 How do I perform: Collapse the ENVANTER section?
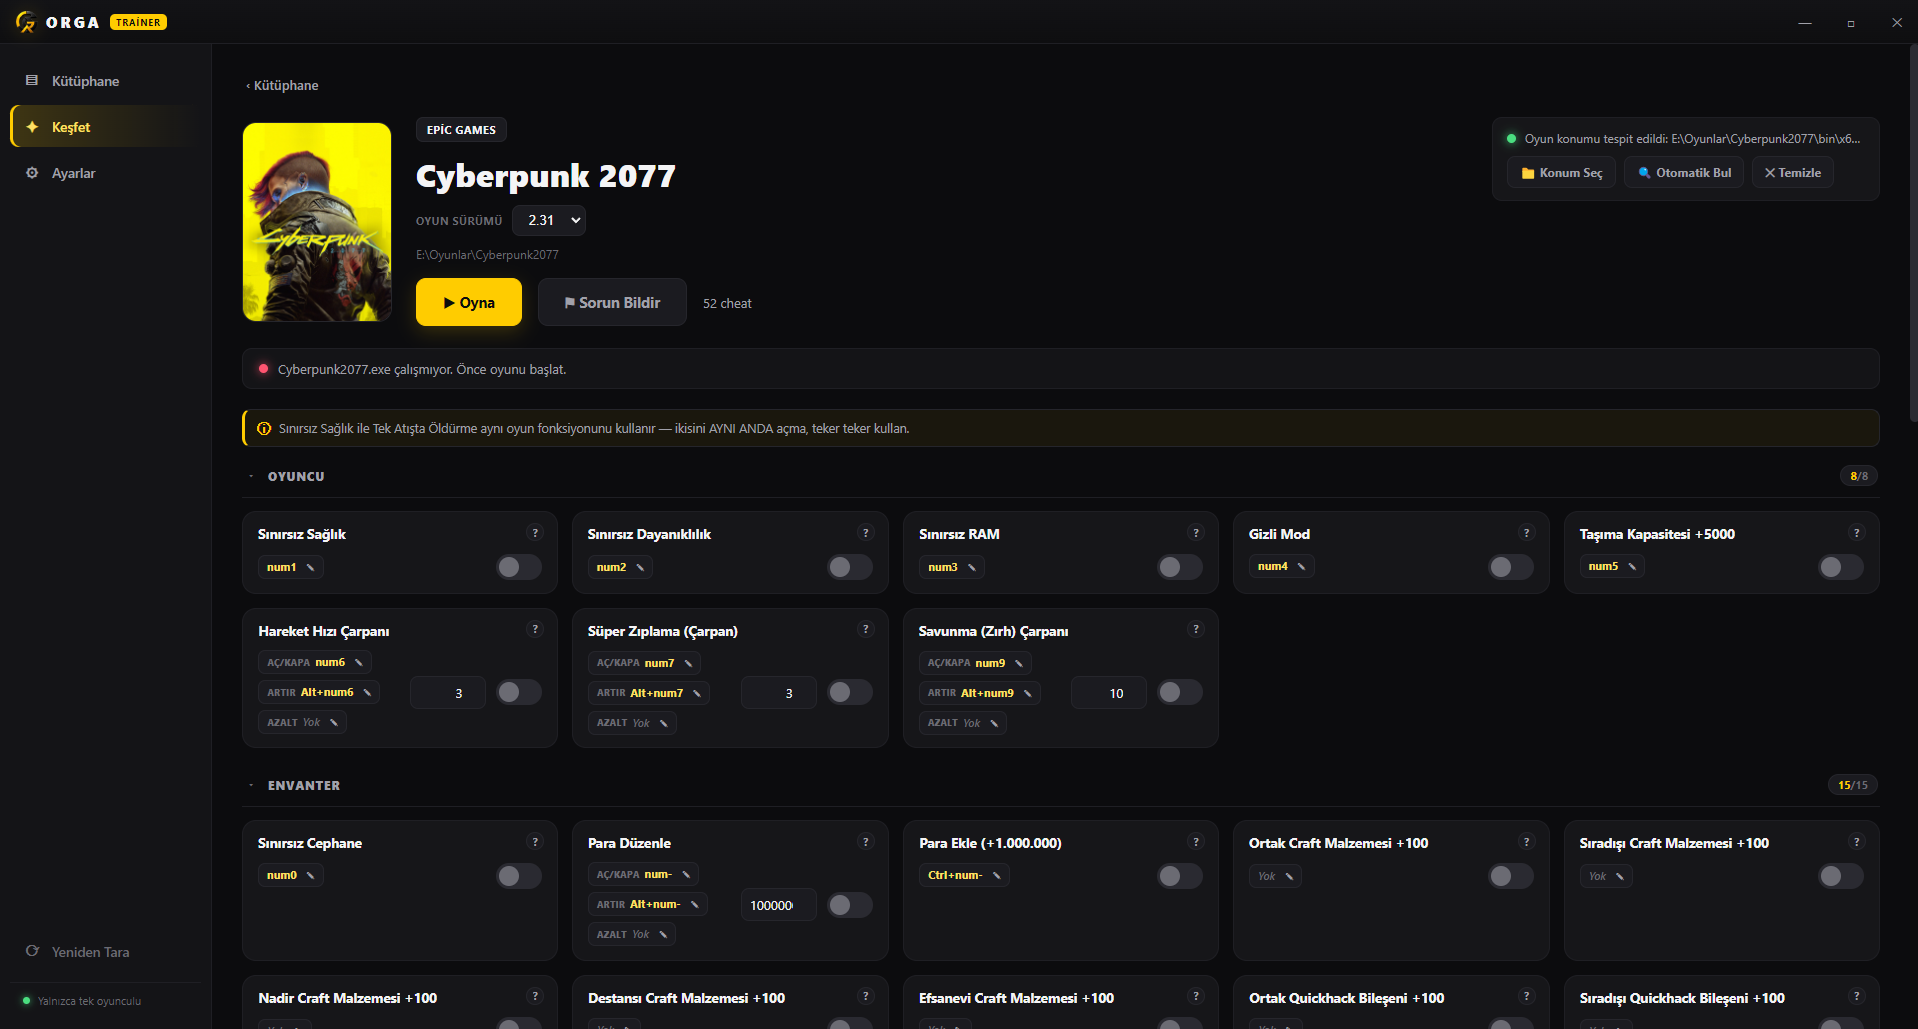251,785
